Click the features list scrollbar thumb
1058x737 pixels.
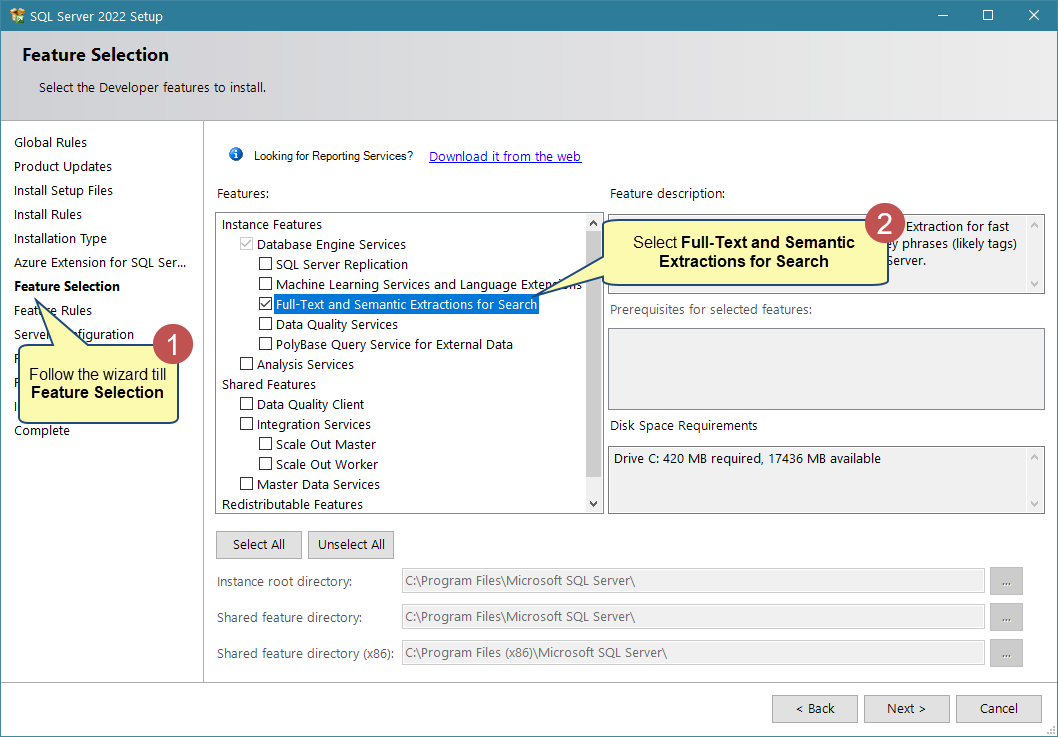593,354
